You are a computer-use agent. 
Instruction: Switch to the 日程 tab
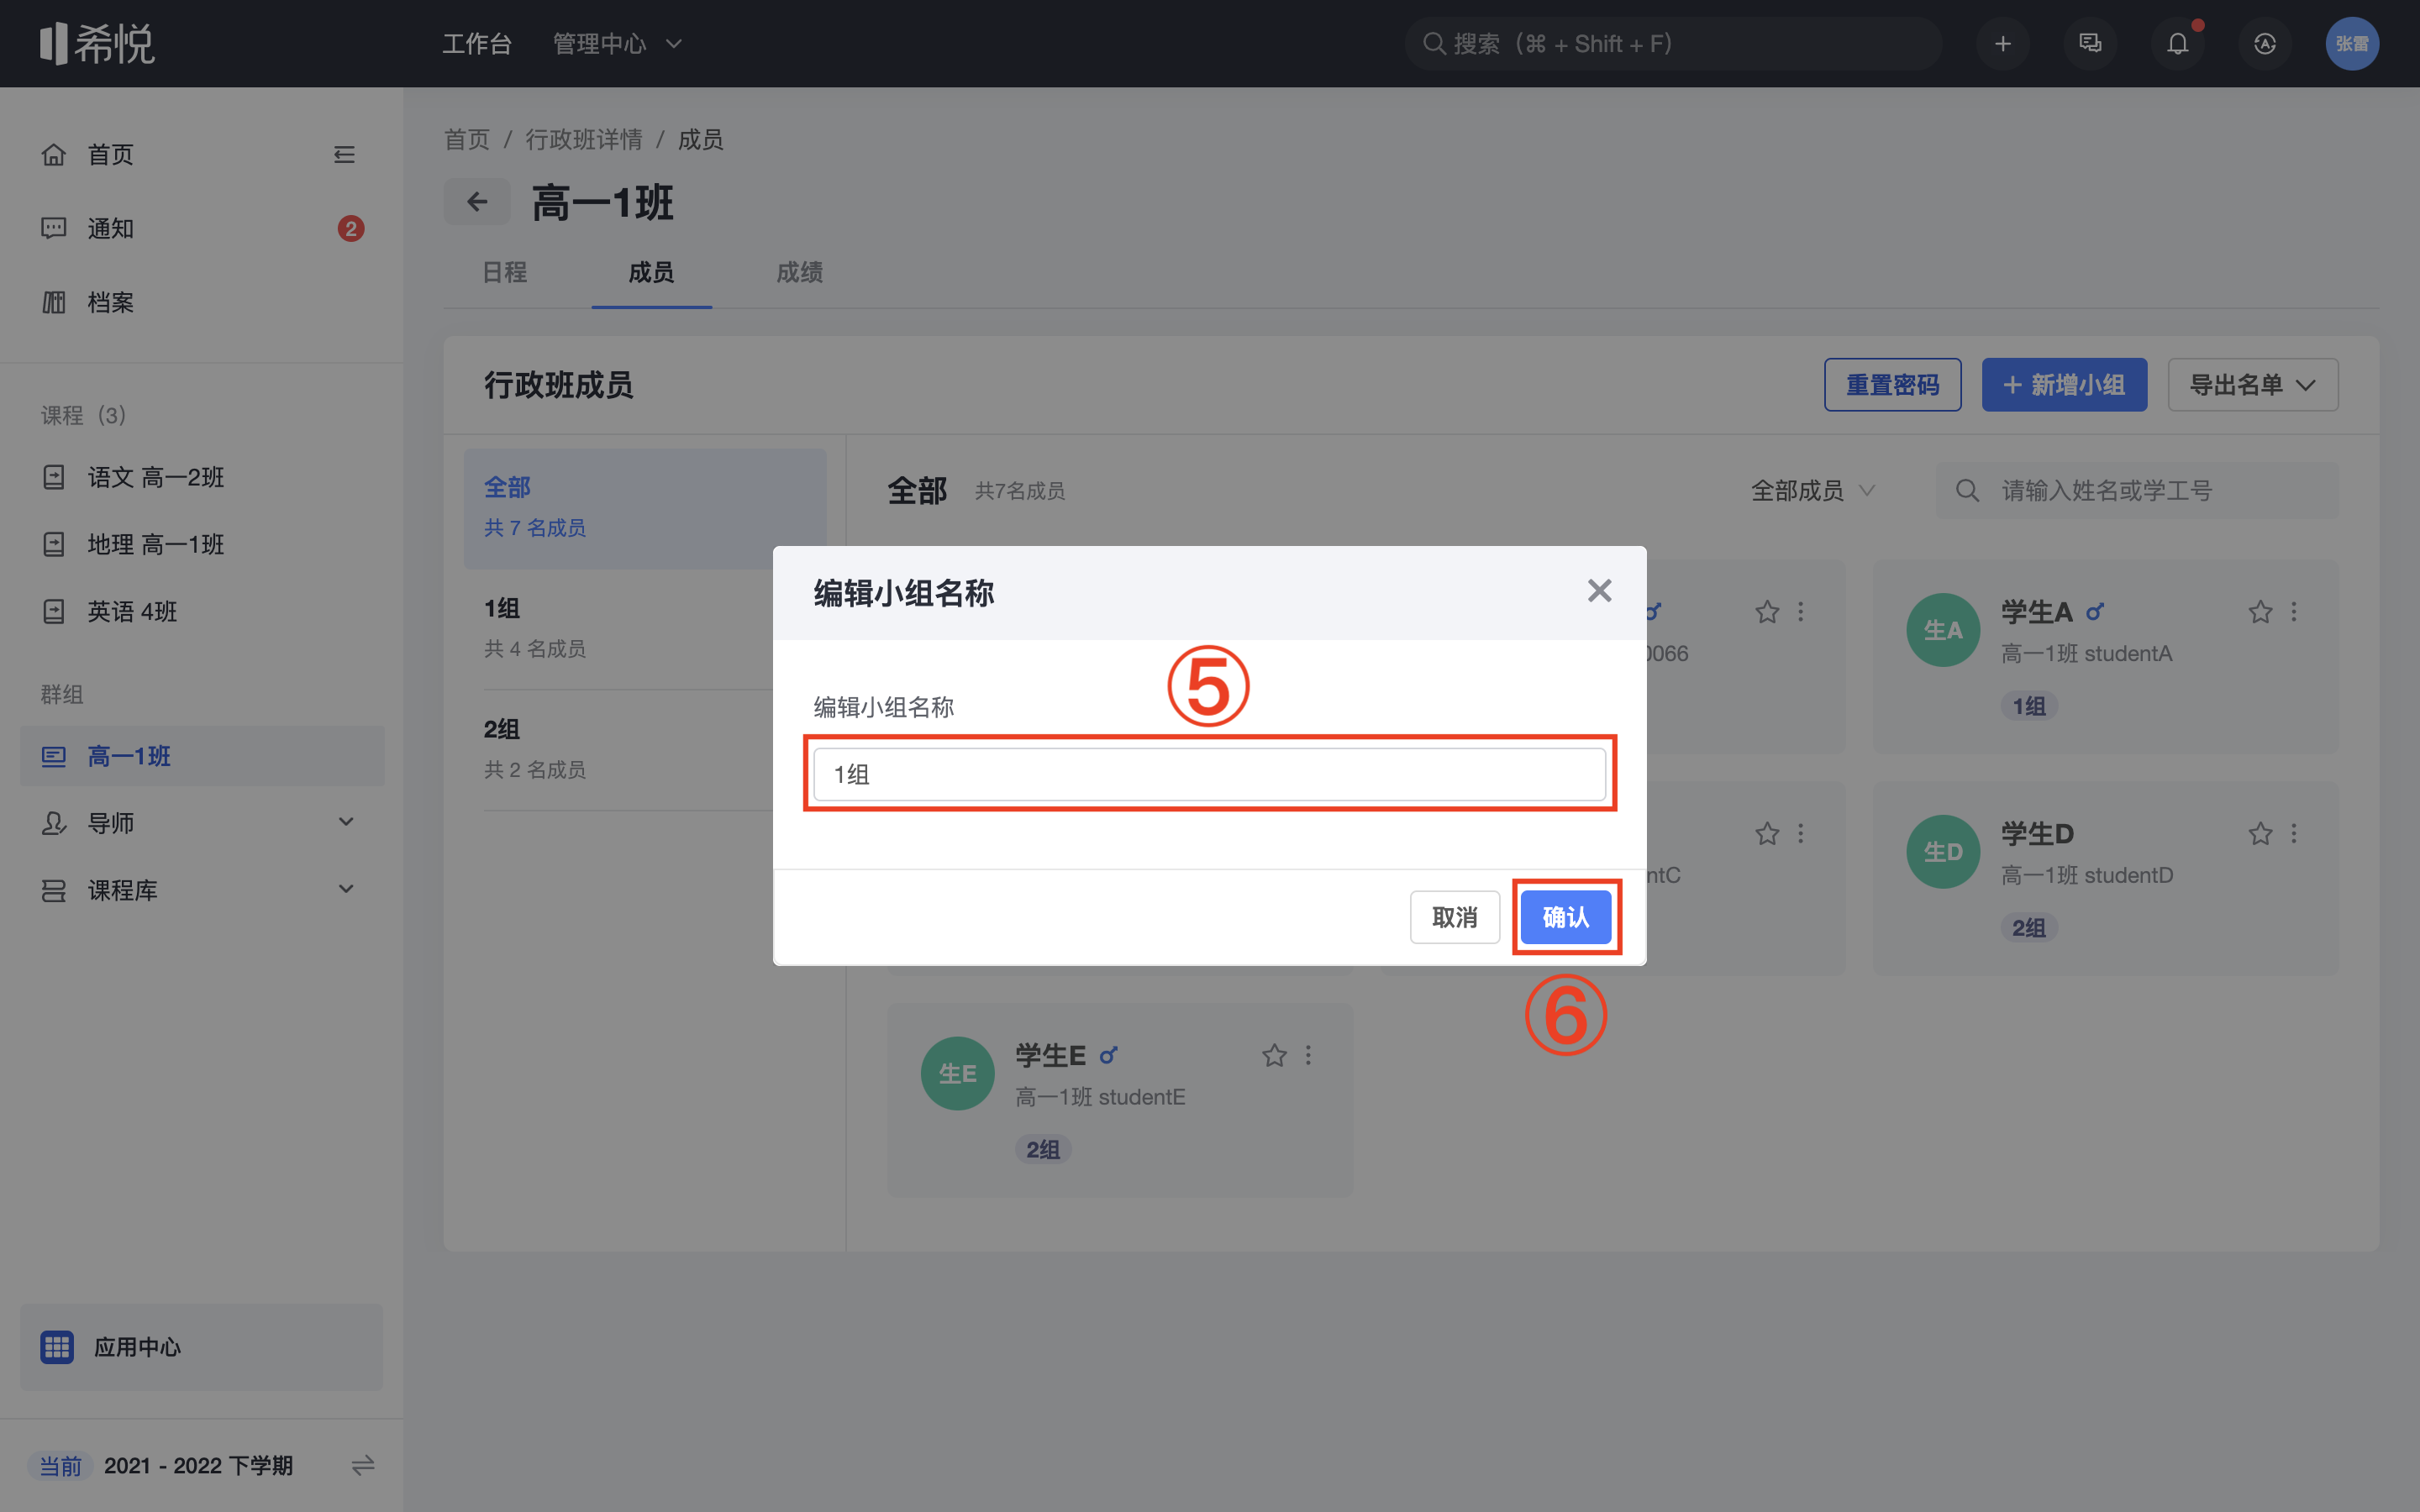pos(504,272)
